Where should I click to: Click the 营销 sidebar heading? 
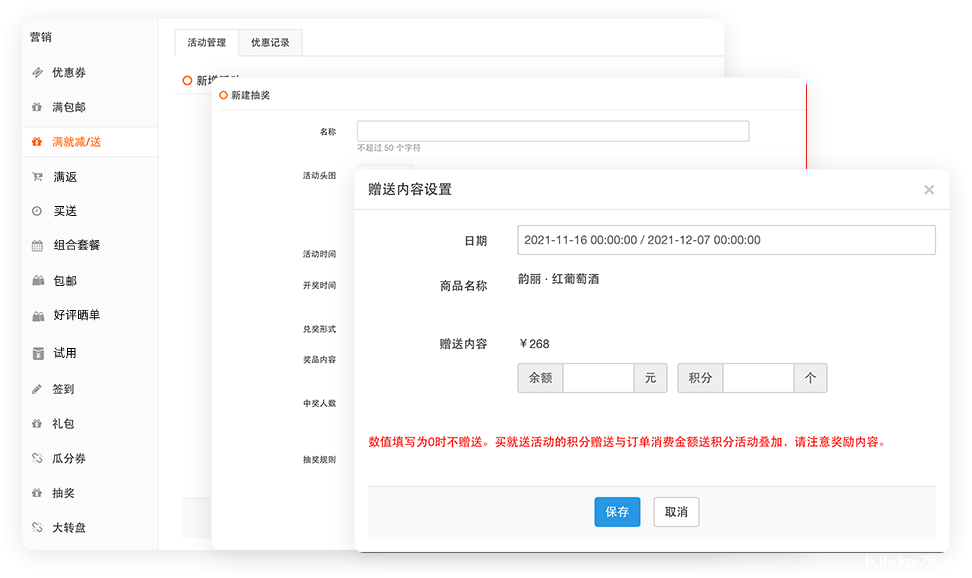tap(41, 37)
